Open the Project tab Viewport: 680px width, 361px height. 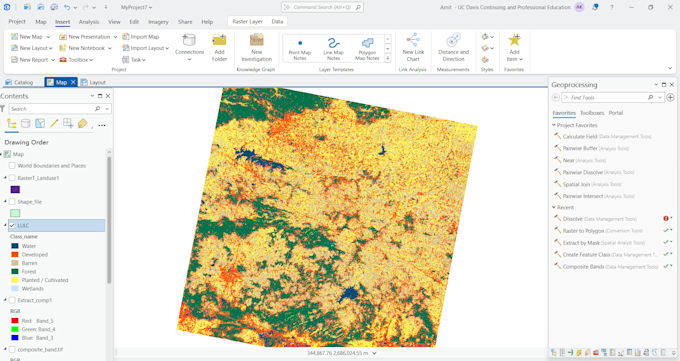click(x=17, y=22)
